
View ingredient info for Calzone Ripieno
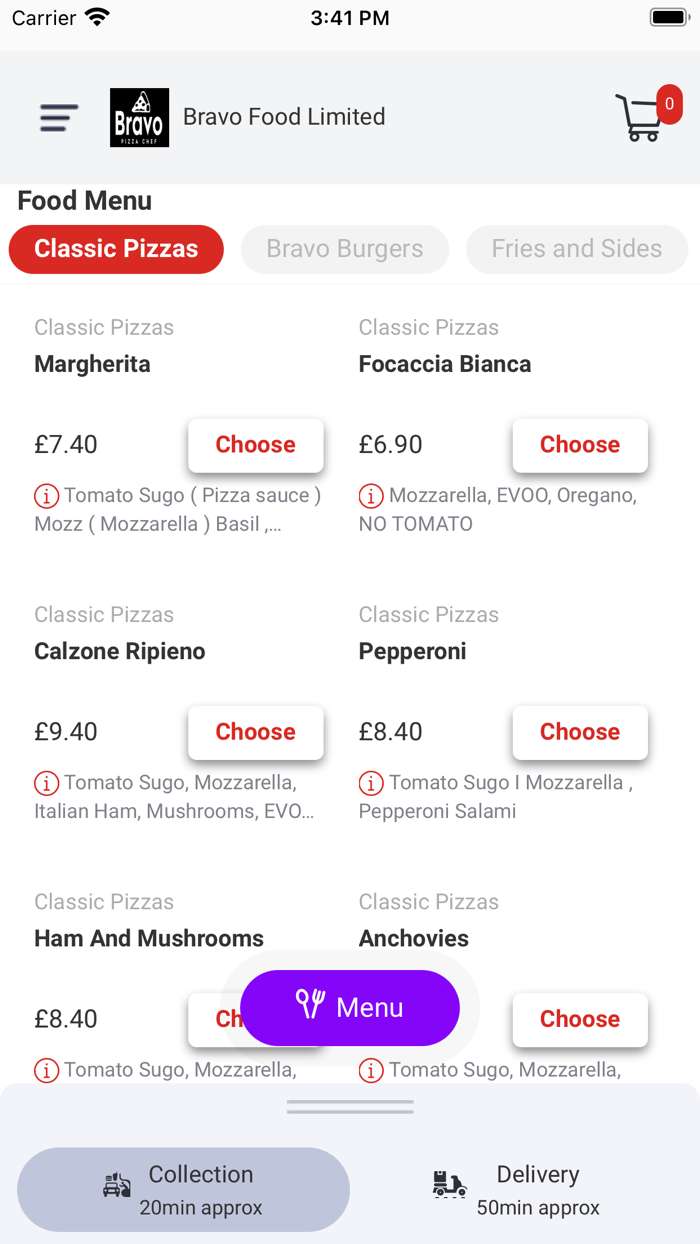(x=46, y=782)
